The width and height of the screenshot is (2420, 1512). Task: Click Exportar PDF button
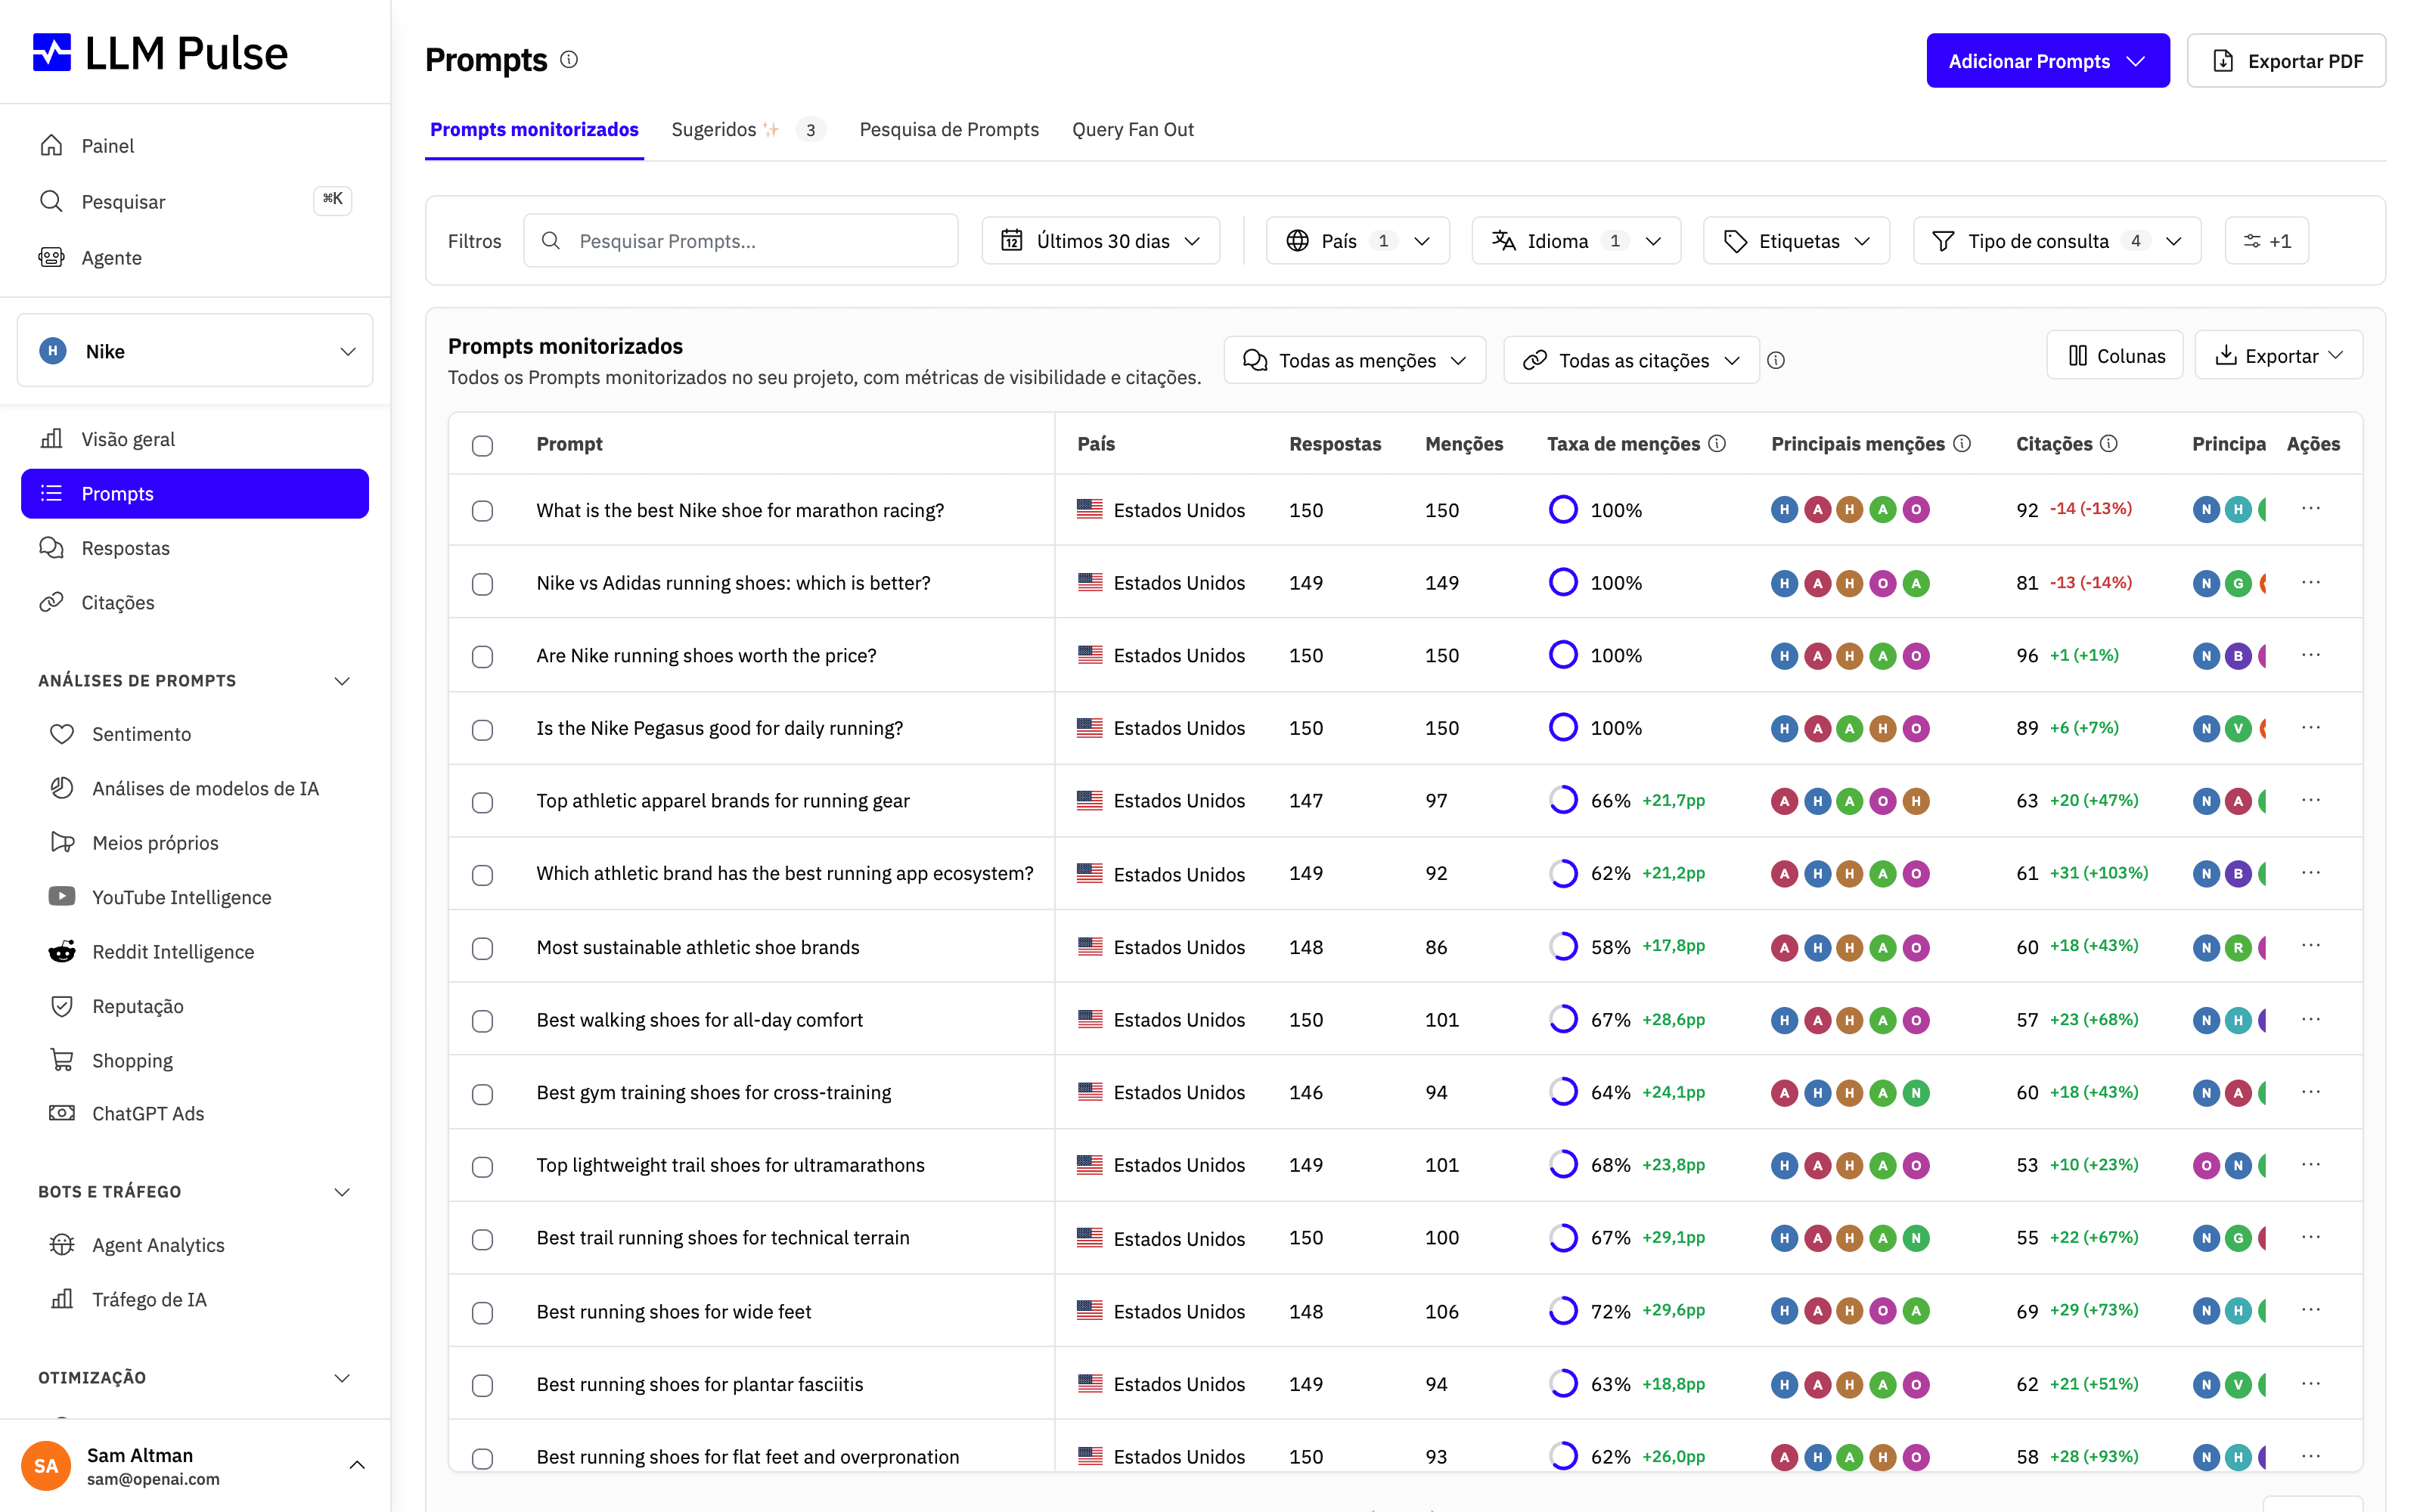(2286, 61)
